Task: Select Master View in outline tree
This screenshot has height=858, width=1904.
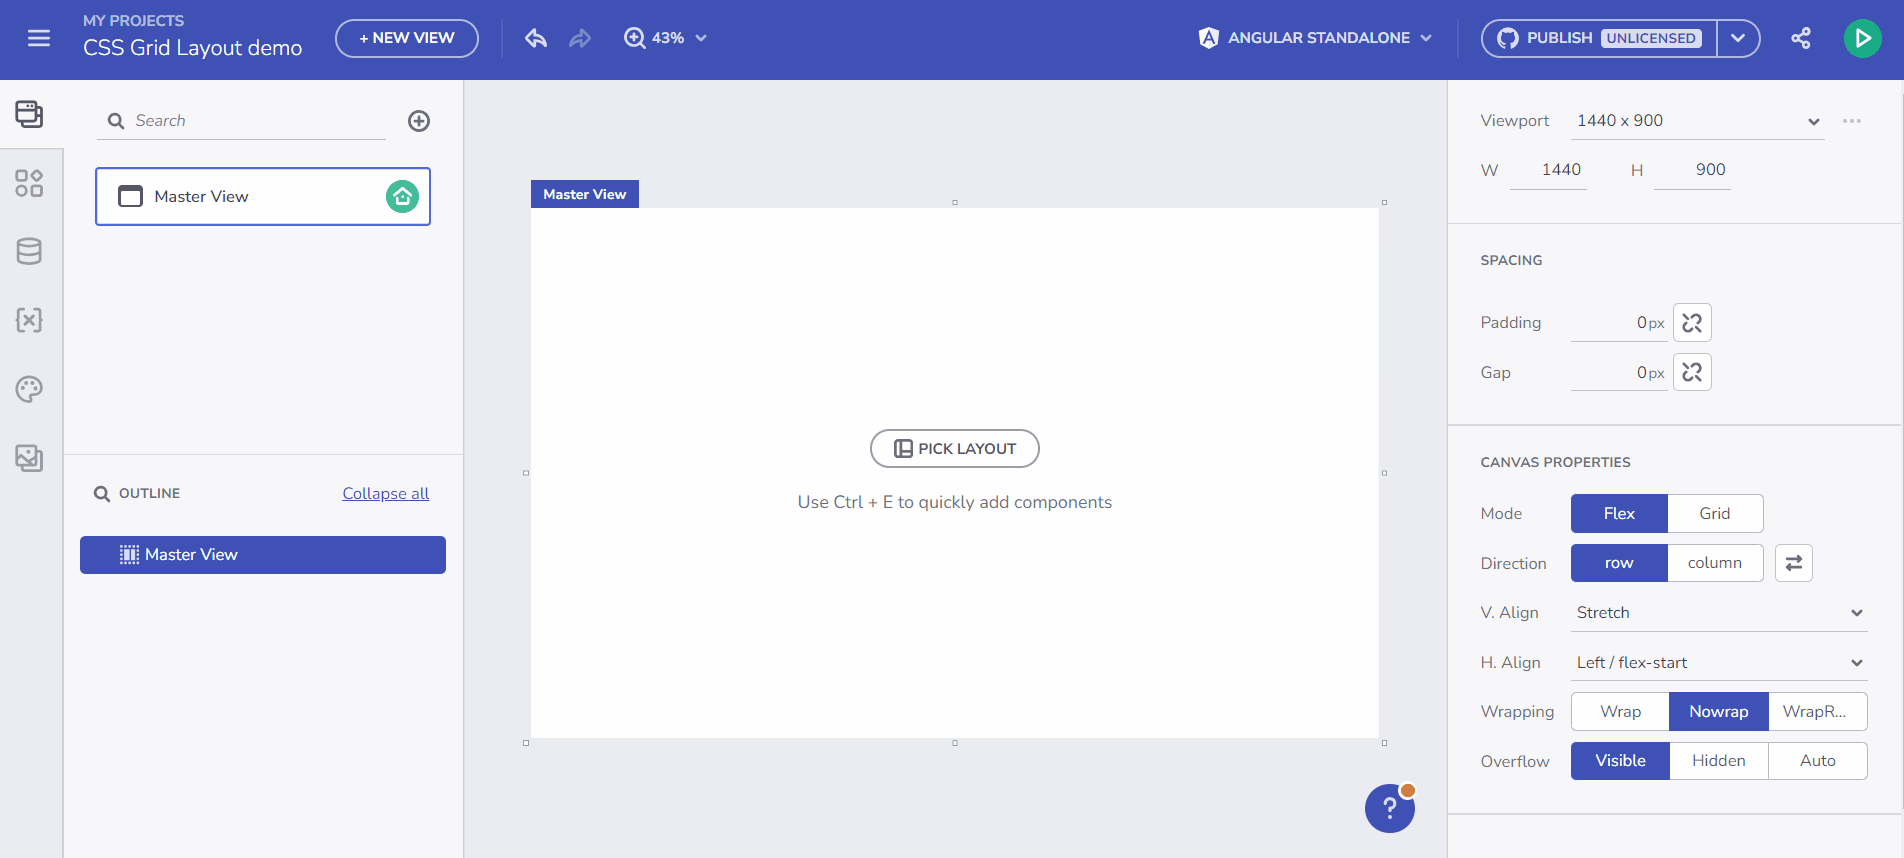Action: [263, 555]
